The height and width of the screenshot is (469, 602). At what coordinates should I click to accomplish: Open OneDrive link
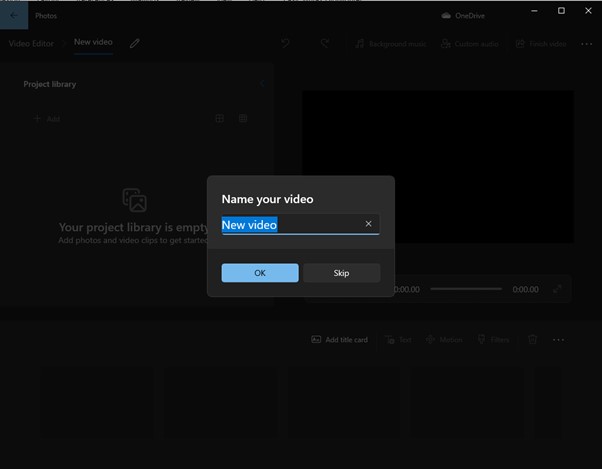click(x=463, y=16)
